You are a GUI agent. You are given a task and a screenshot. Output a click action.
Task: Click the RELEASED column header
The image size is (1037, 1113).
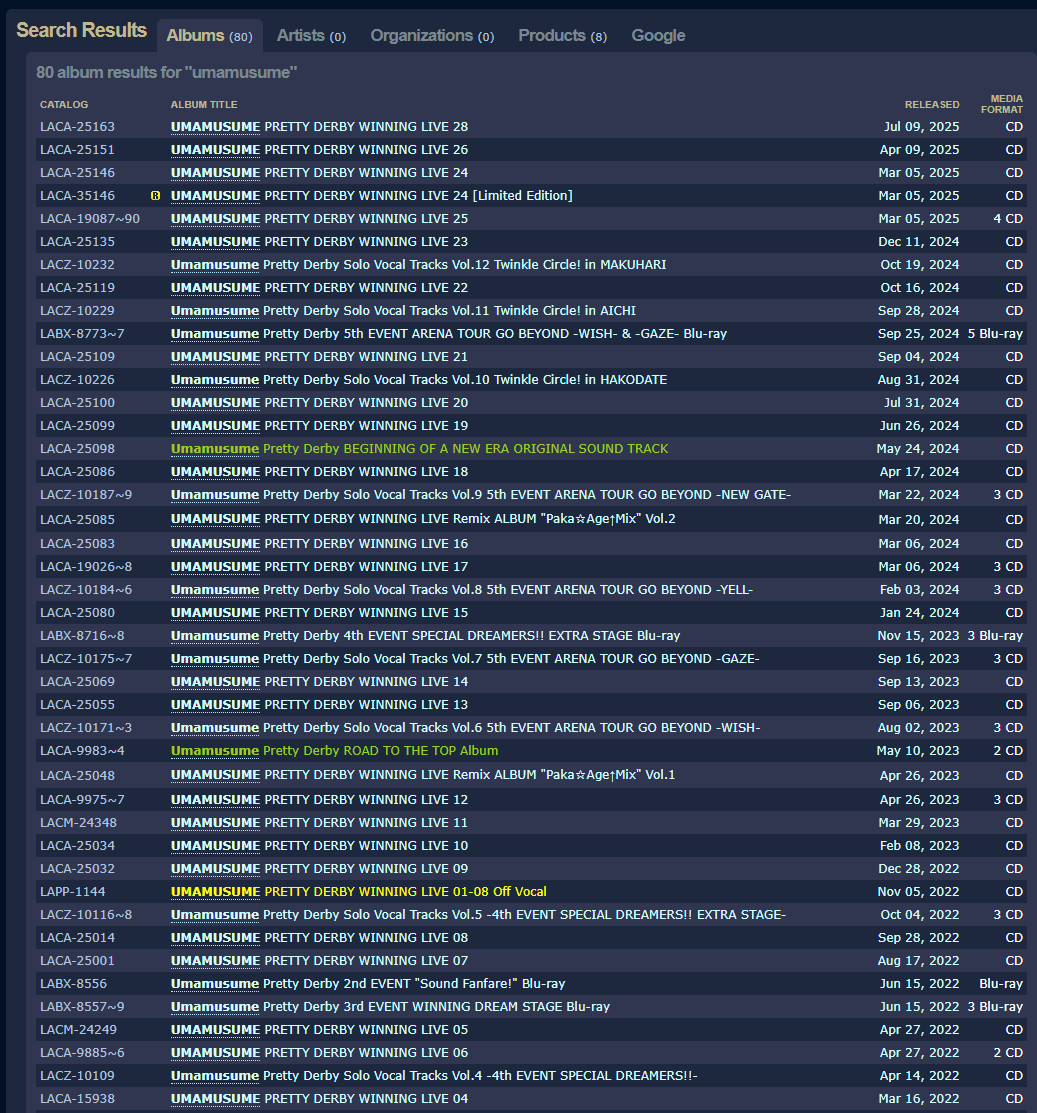click(932, 104)
